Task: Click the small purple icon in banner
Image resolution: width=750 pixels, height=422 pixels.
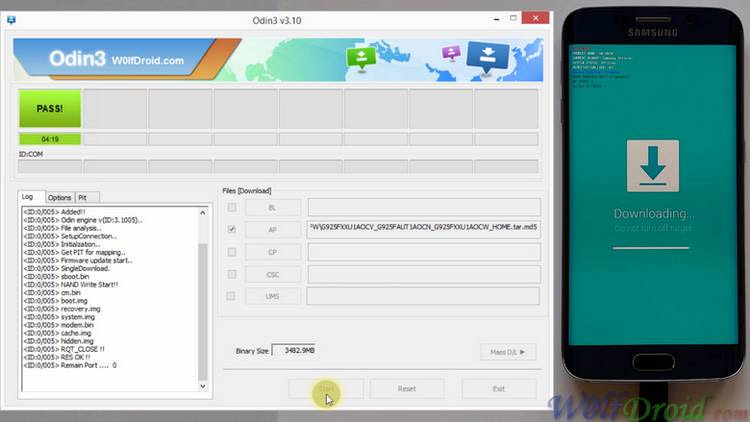Action: pyautogui.click(x=451, y=53)
